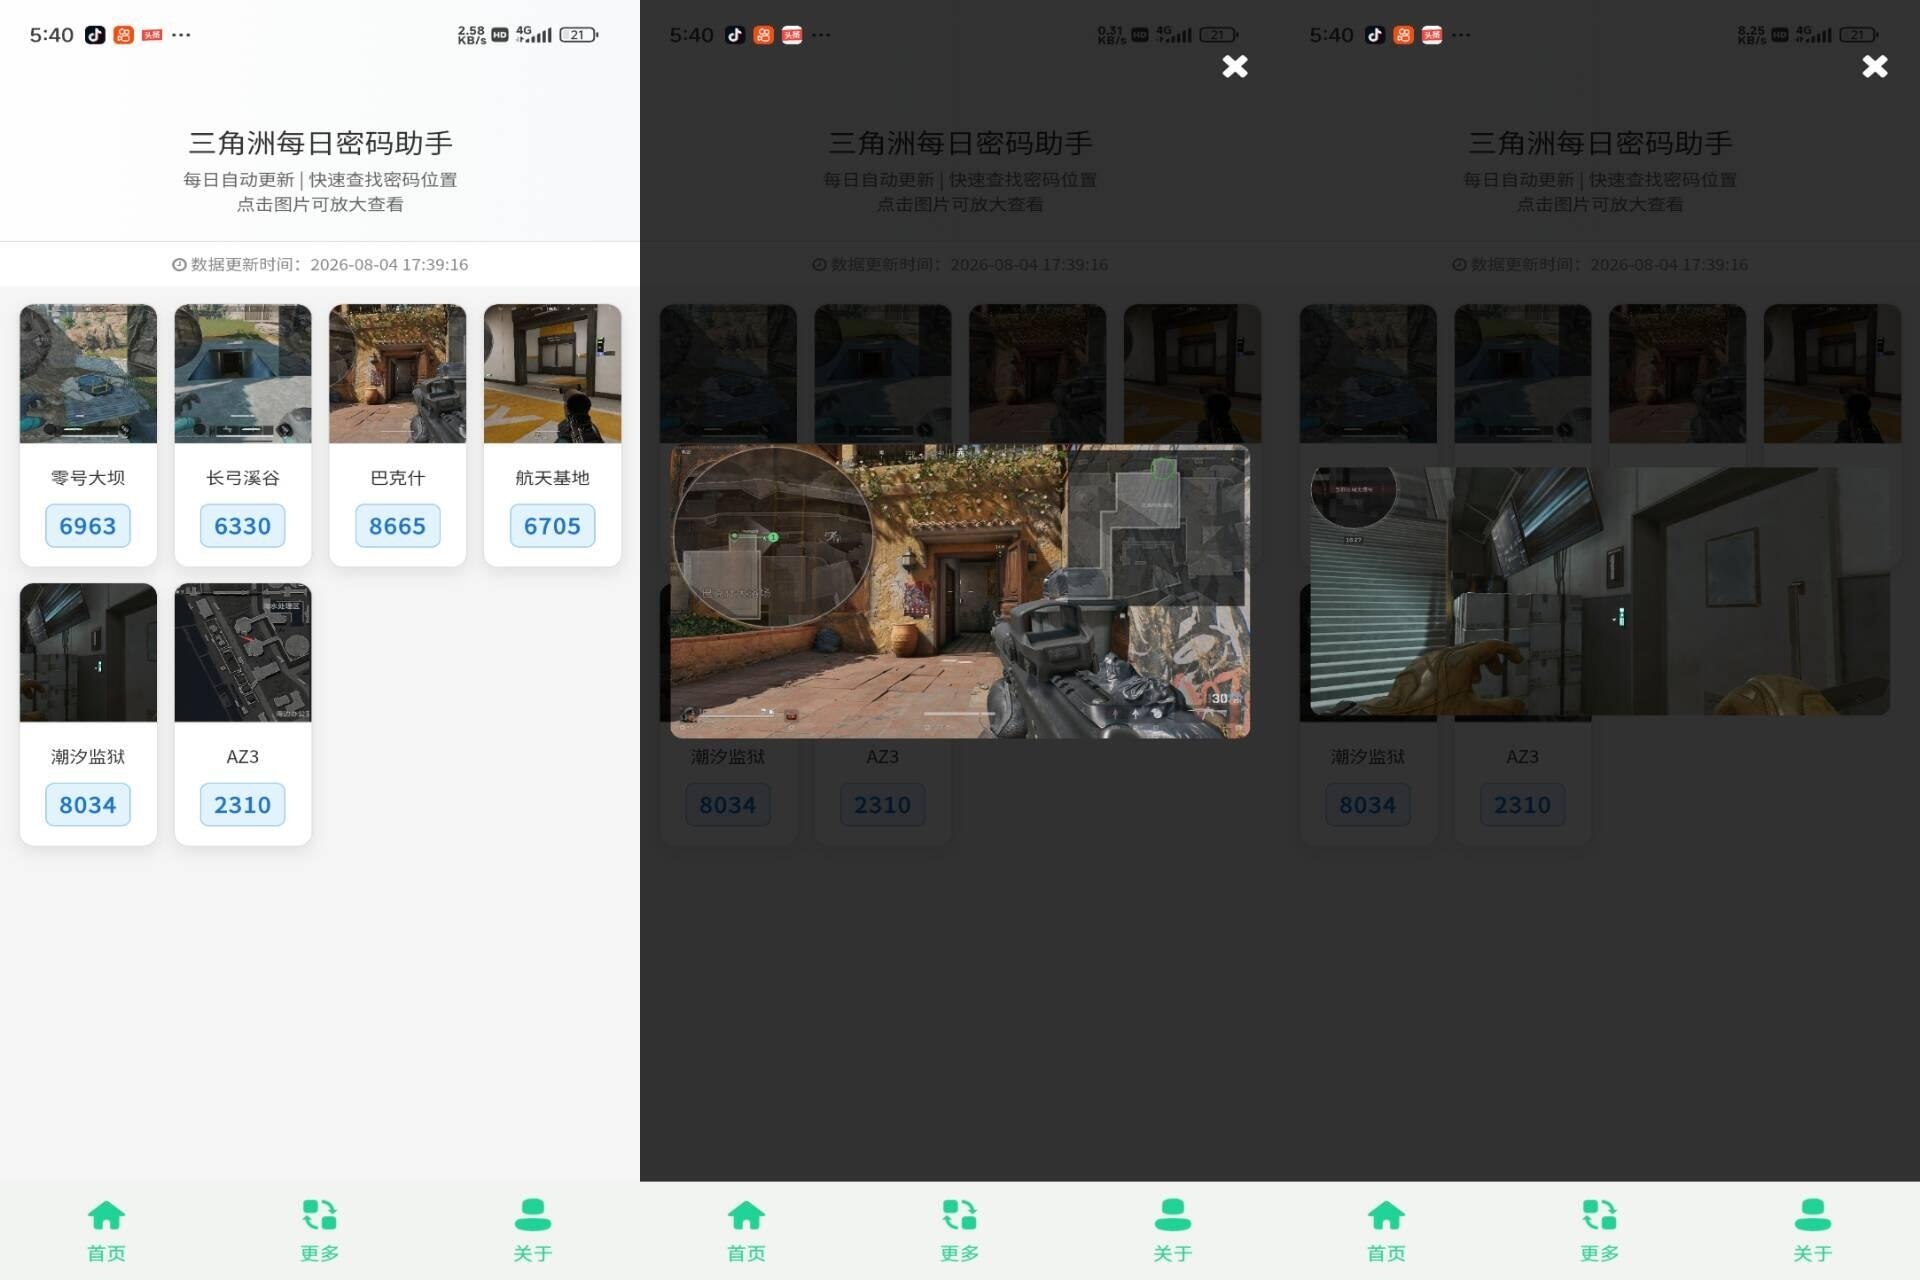The image size is (1920, 1280).
Task: Tap Toutiao status icon on the 巴克什 popup screen
Action: coord(792,35)
